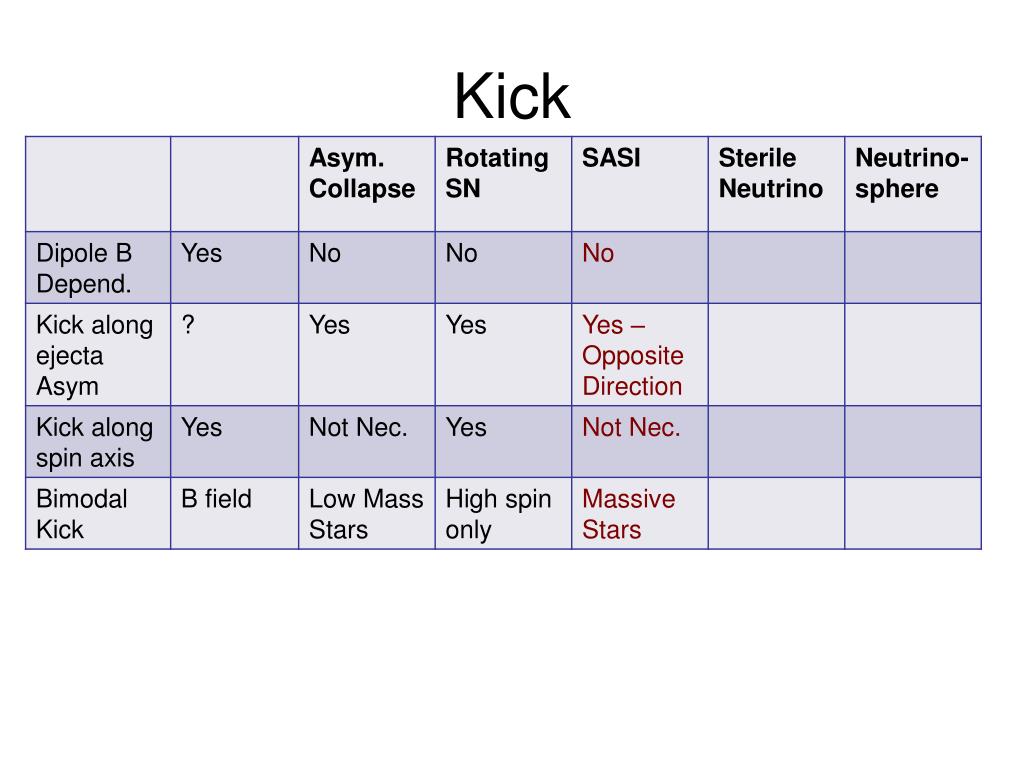Select the 'Sterile Neutrino' header cell
1024x768 pixels.
(x=776, y=184)
